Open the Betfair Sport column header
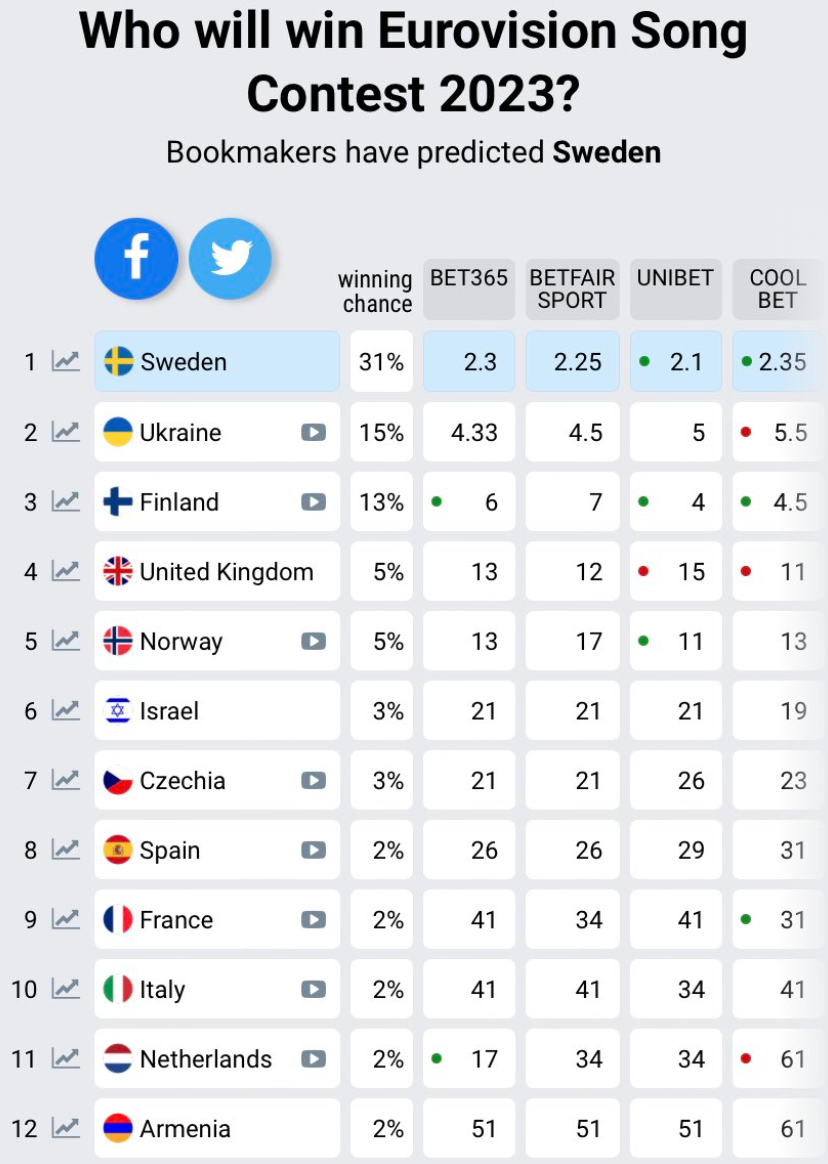The height and width of the screenshot is (1164, 828). coord(572,289)
